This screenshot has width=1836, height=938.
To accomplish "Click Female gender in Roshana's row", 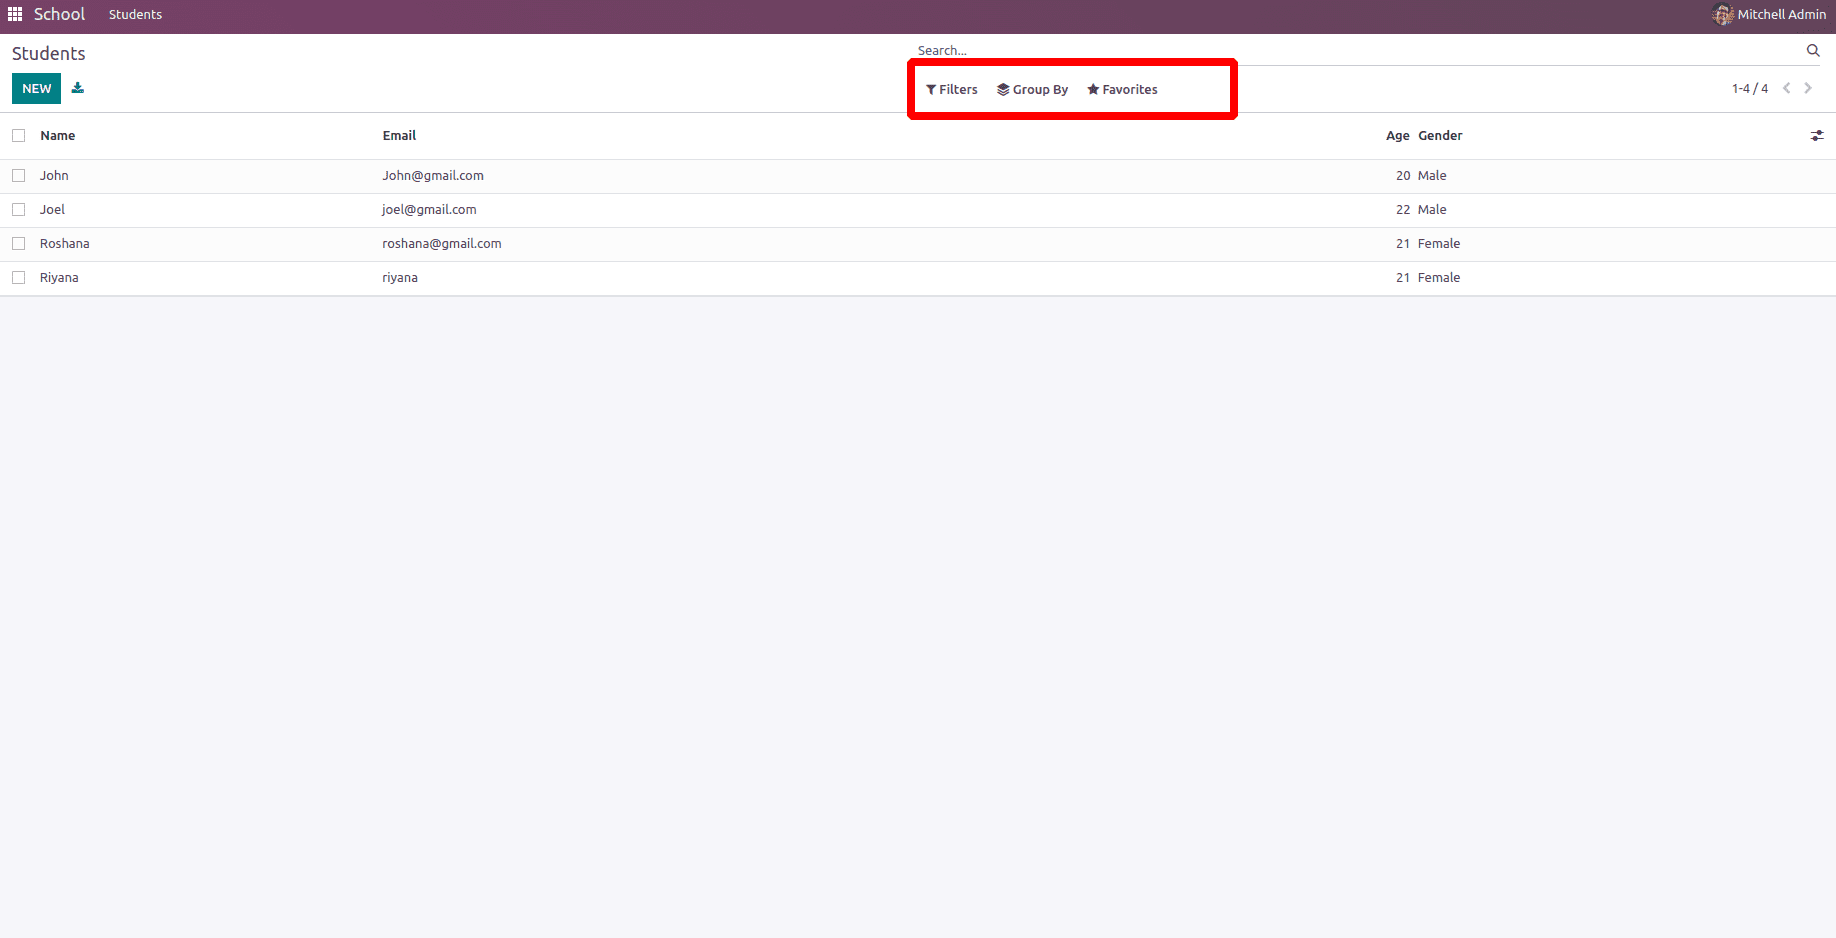I will tap(1439, 244).
